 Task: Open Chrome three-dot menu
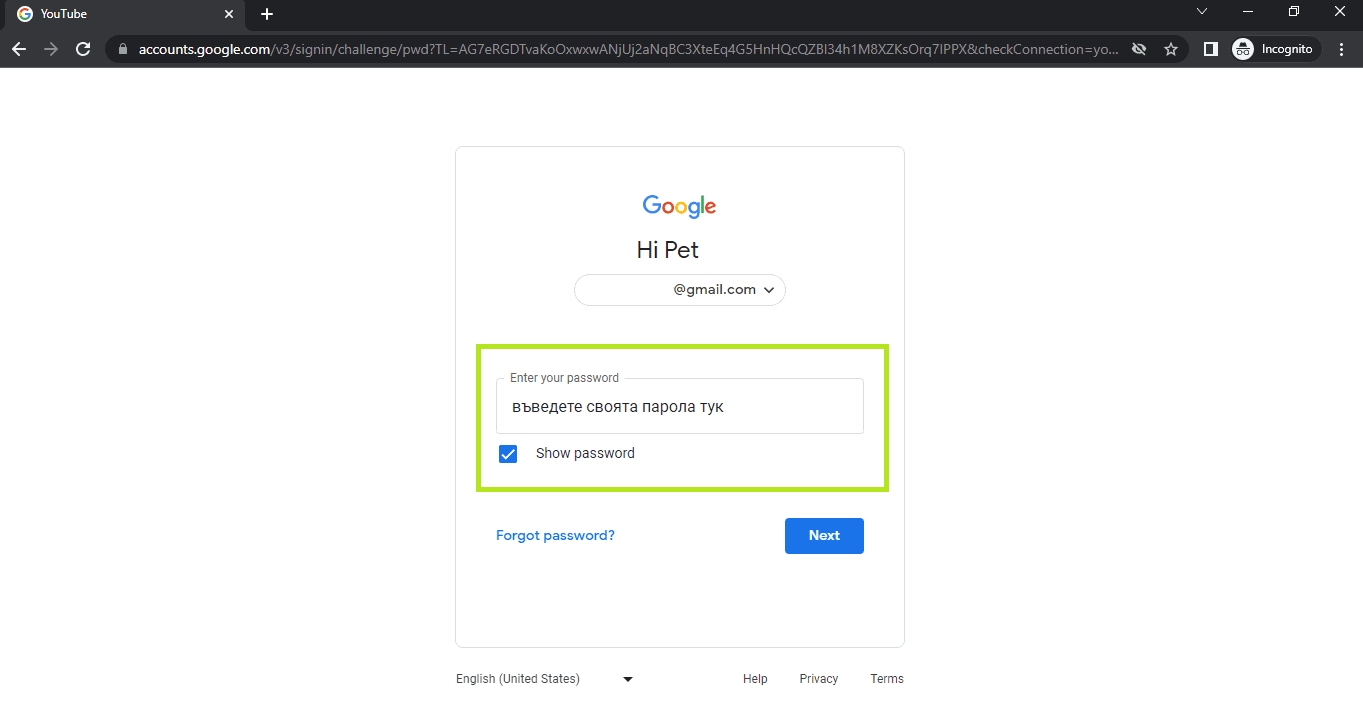click(1342, 49)
